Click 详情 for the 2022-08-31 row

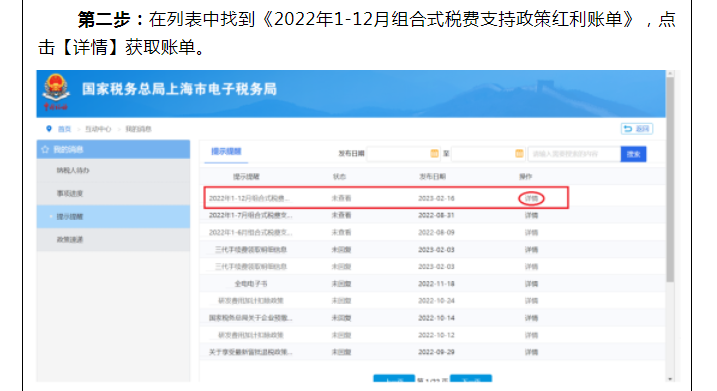[531, 215]
